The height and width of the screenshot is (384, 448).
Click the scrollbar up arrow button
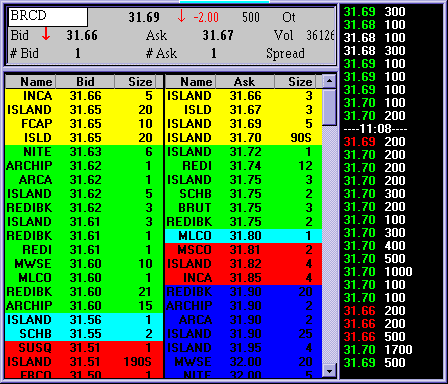329,81
